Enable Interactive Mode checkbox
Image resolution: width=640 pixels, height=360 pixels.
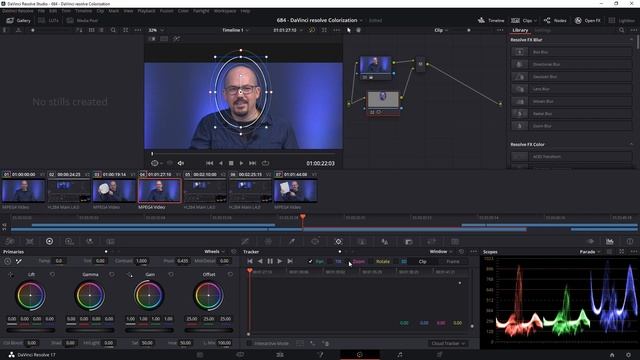pyautogui.click(x=249, y=344)
